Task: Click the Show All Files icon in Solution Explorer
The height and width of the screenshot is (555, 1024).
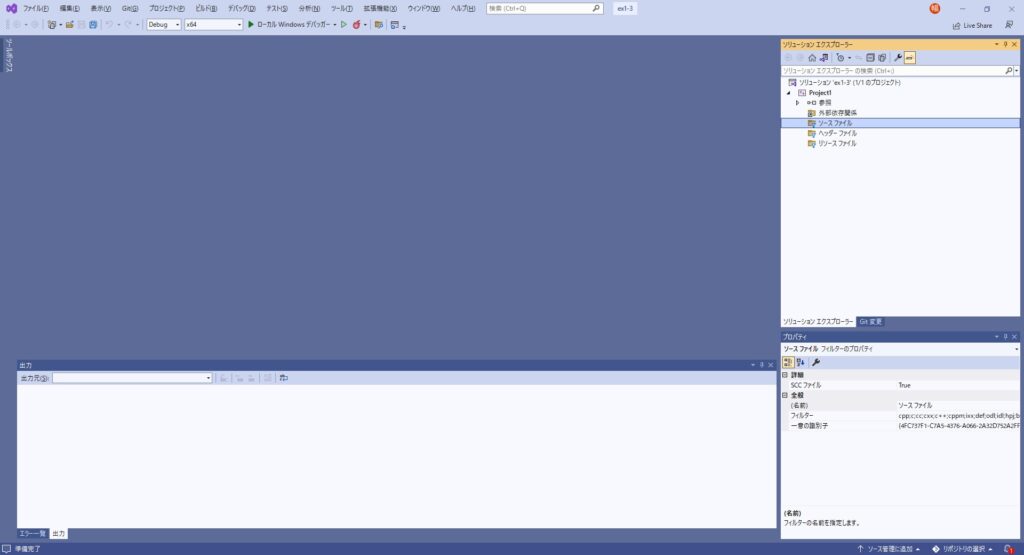Action: coord(882,58)
